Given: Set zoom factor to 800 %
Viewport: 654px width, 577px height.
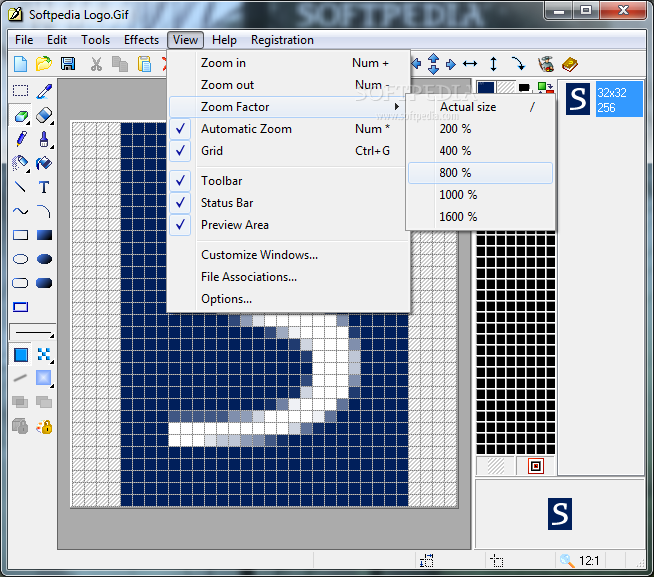Looking at the screenshot, I should (480, 173).
